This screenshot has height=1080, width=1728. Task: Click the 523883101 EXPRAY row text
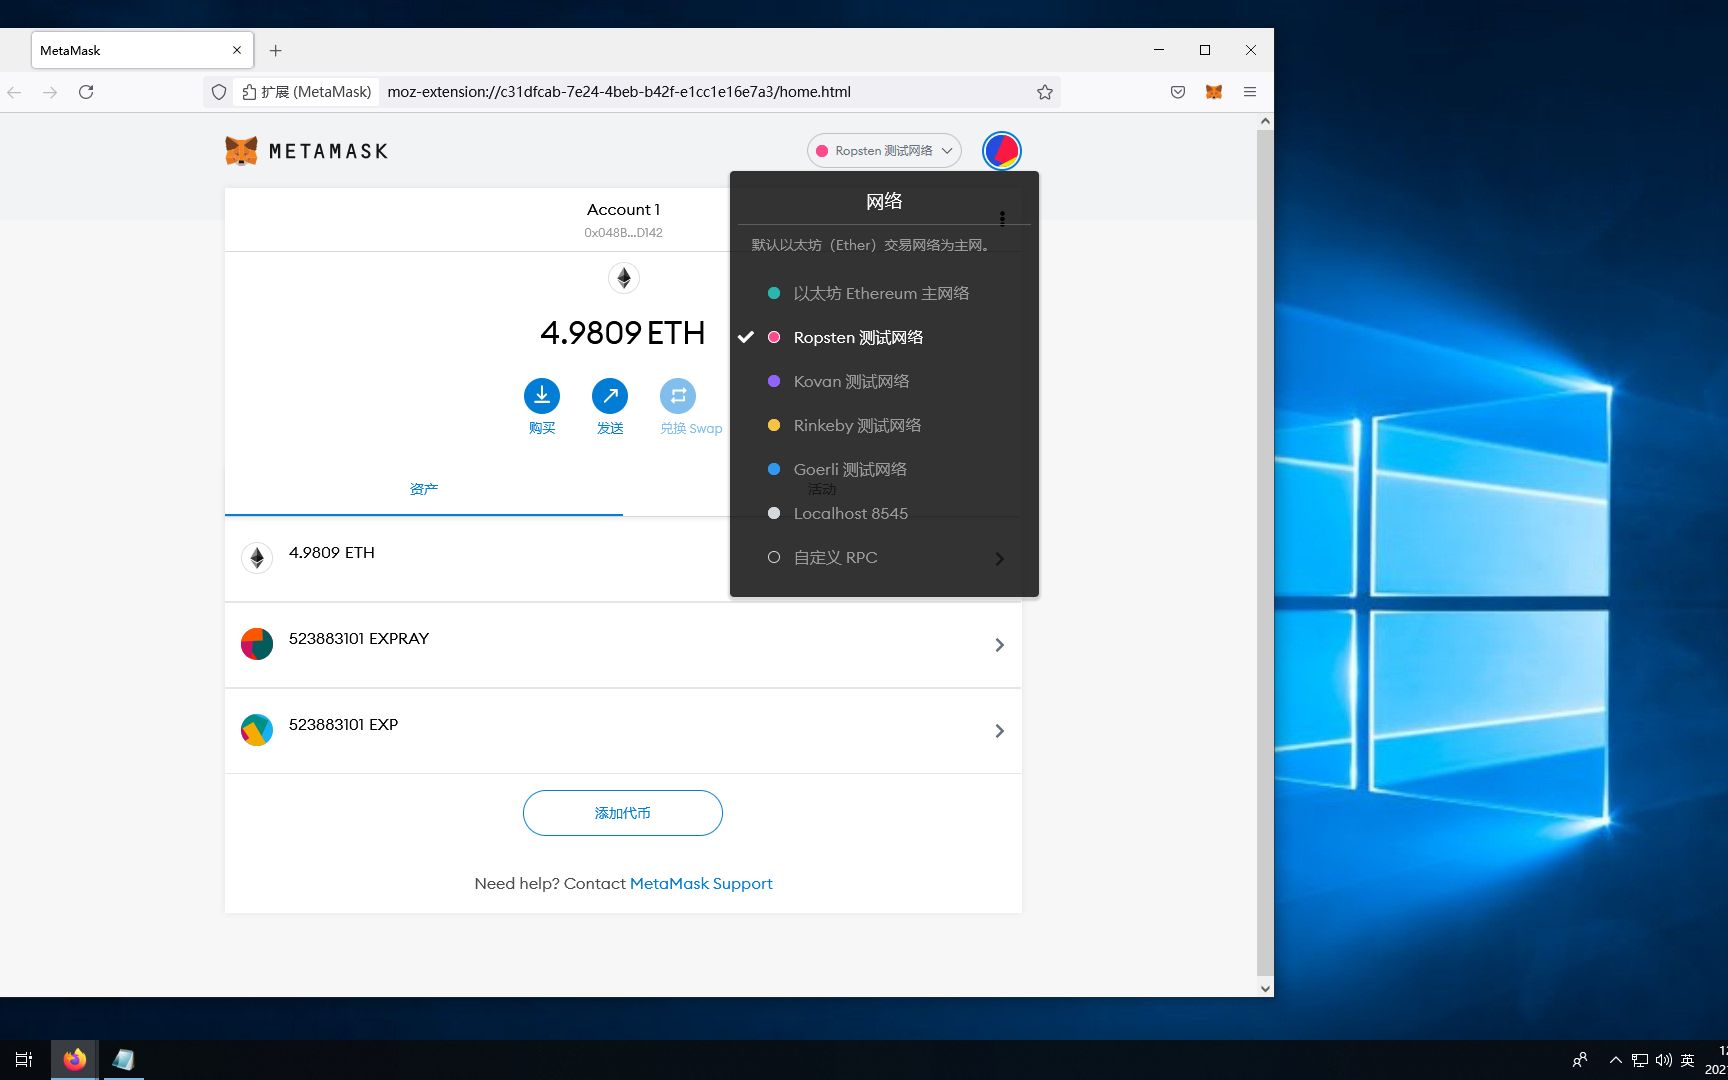coord(359,638)
